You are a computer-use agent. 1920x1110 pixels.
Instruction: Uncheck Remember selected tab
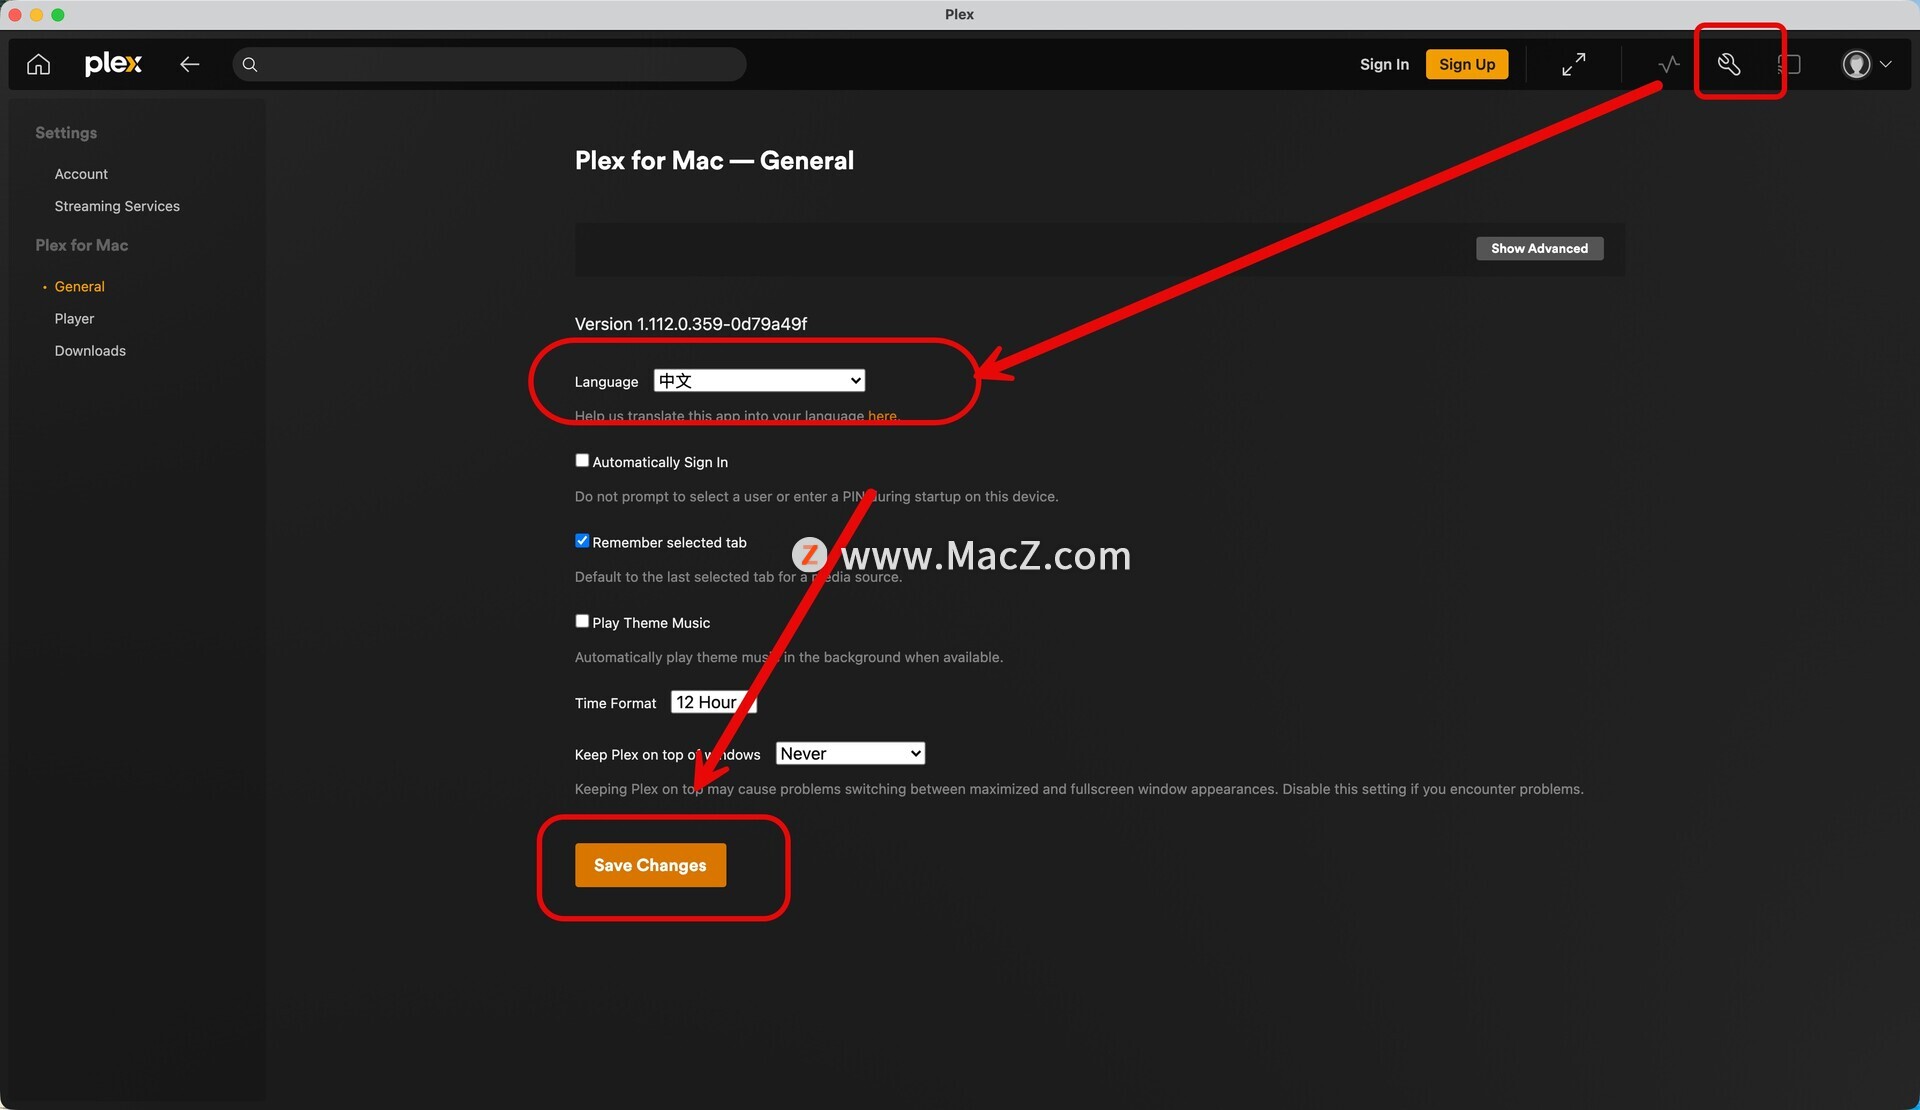click(582, 541)
